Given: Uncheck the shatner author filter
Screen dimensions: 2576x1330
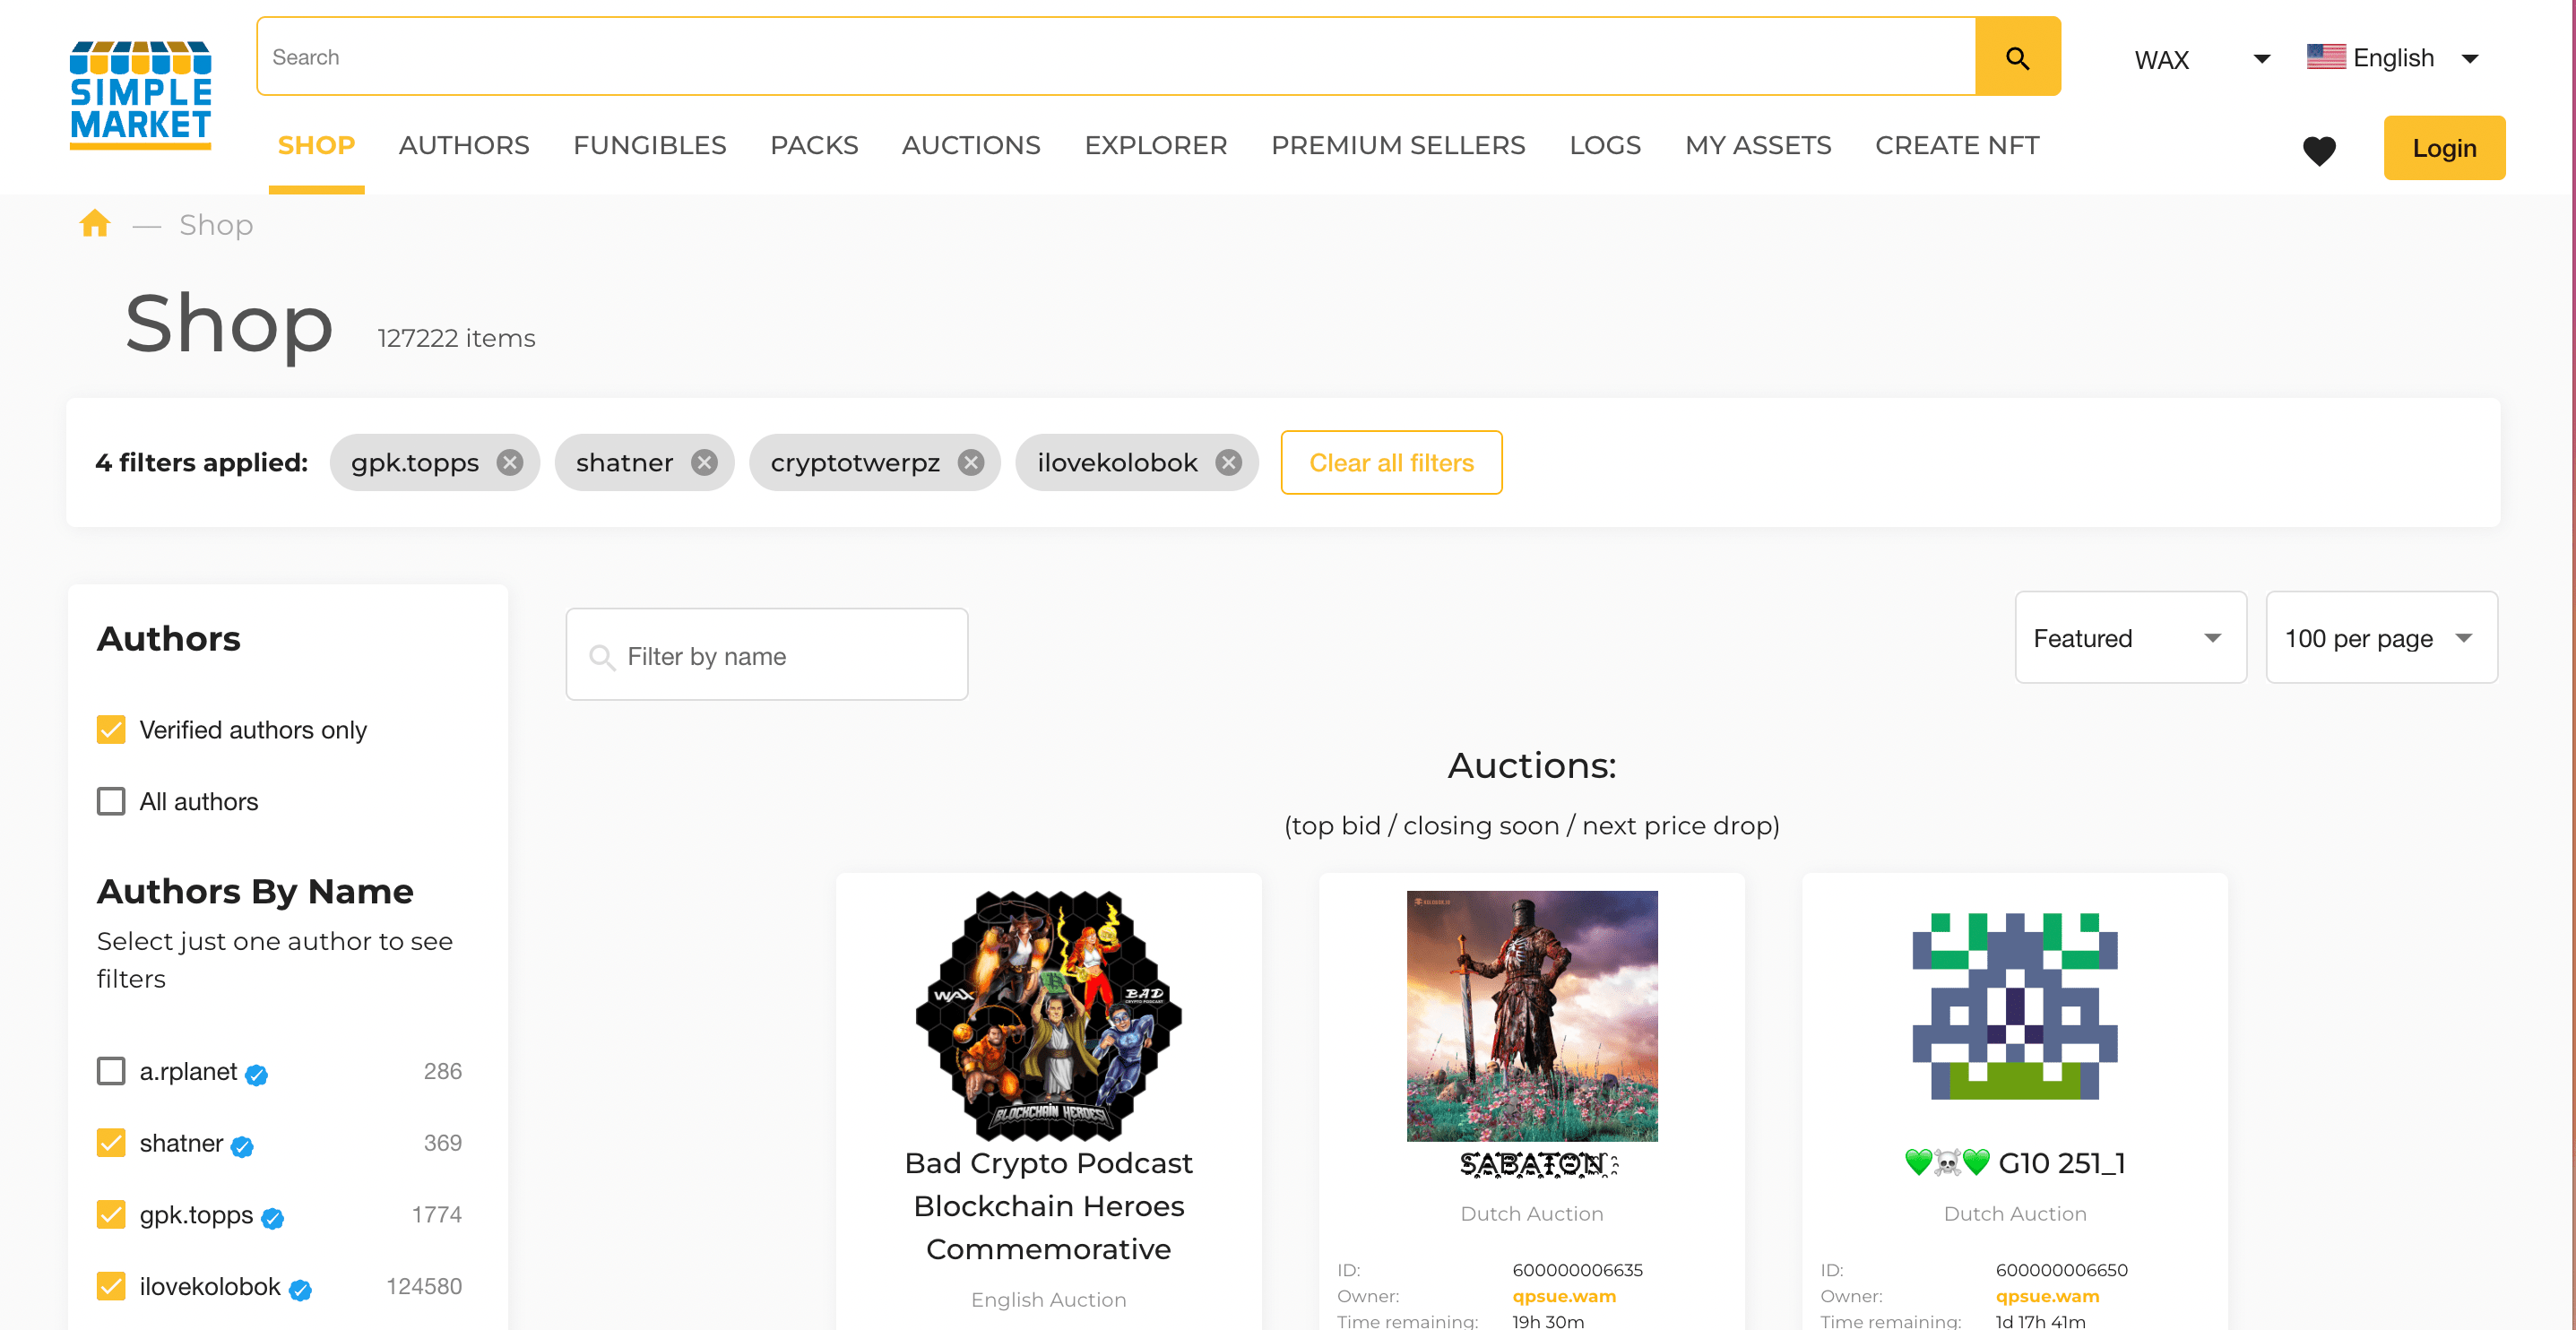Looking at the screenshot, I should (110, 1143).
